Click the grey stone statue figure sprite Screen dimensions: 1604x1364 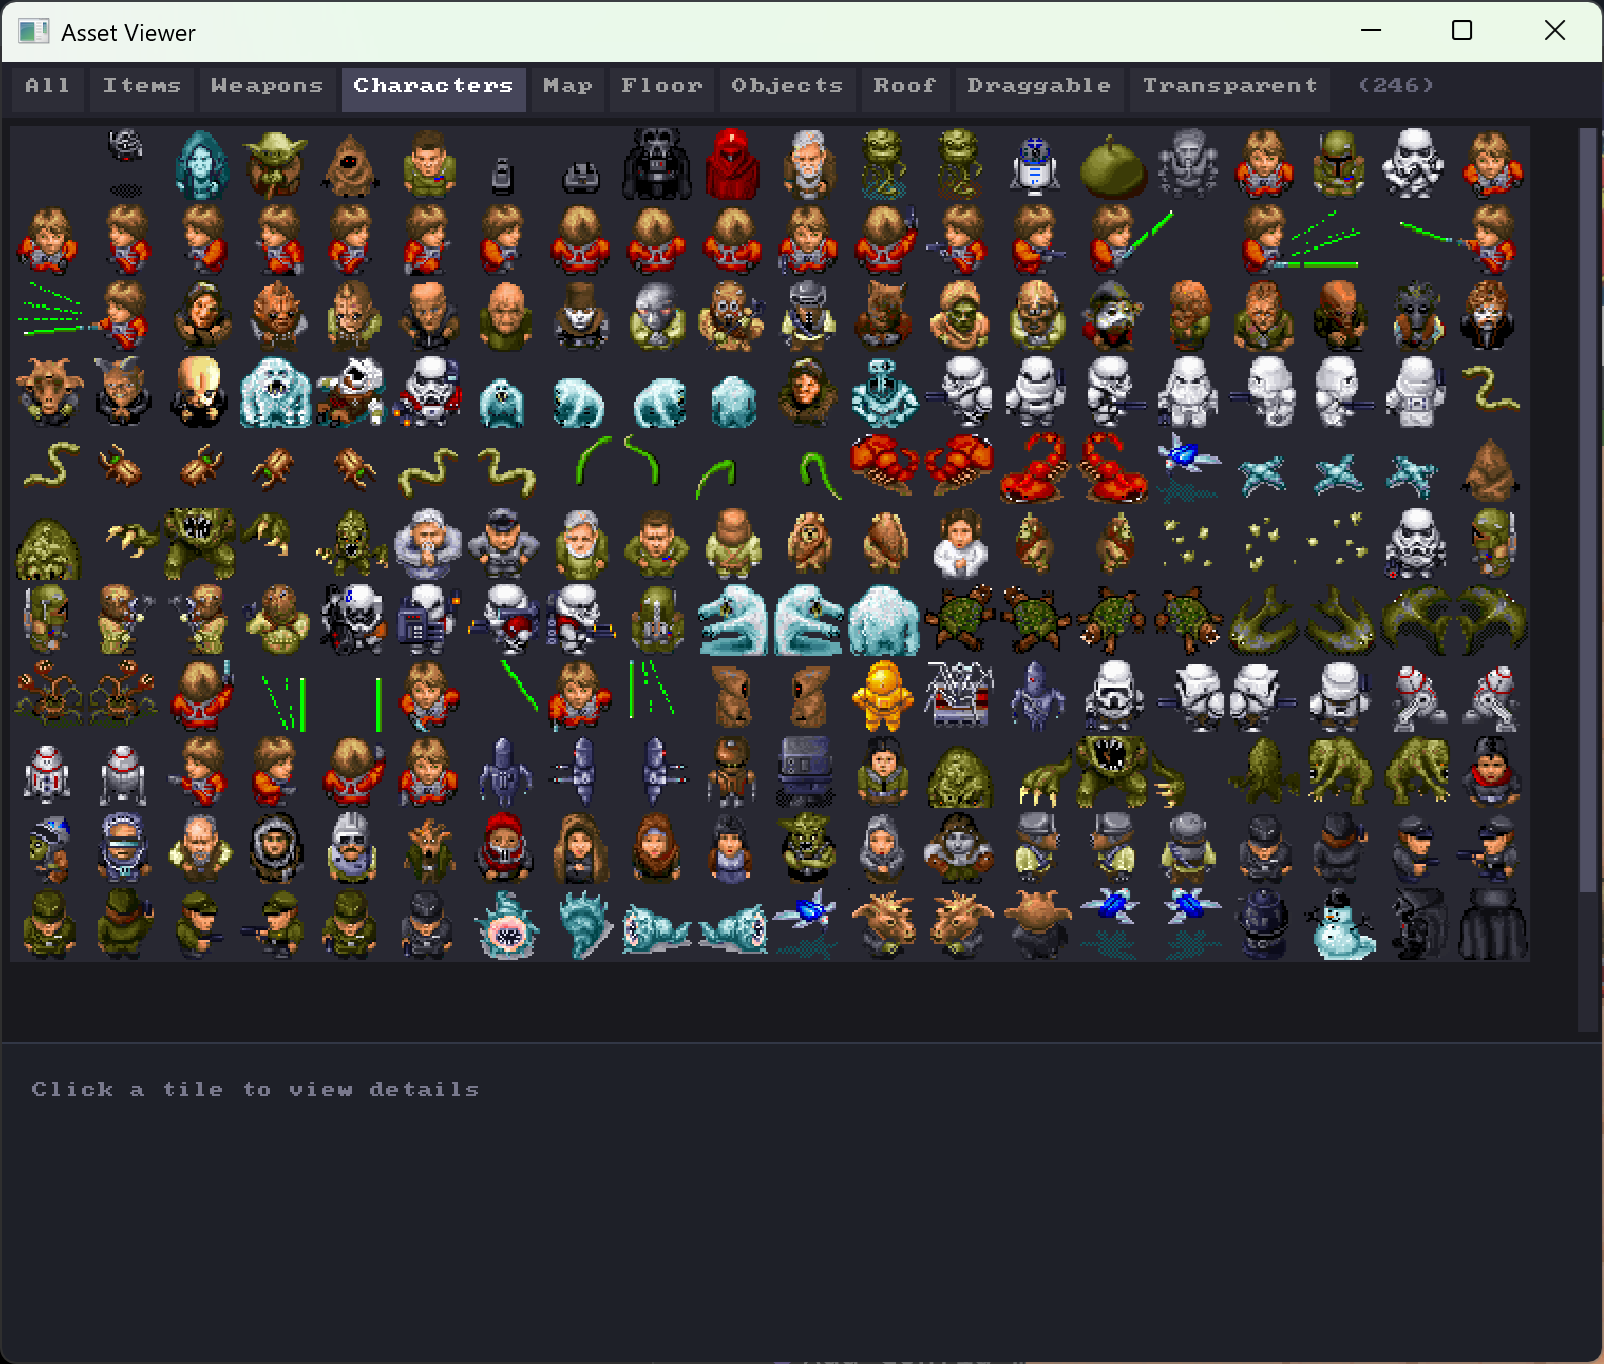click(x=1188, y=164)
